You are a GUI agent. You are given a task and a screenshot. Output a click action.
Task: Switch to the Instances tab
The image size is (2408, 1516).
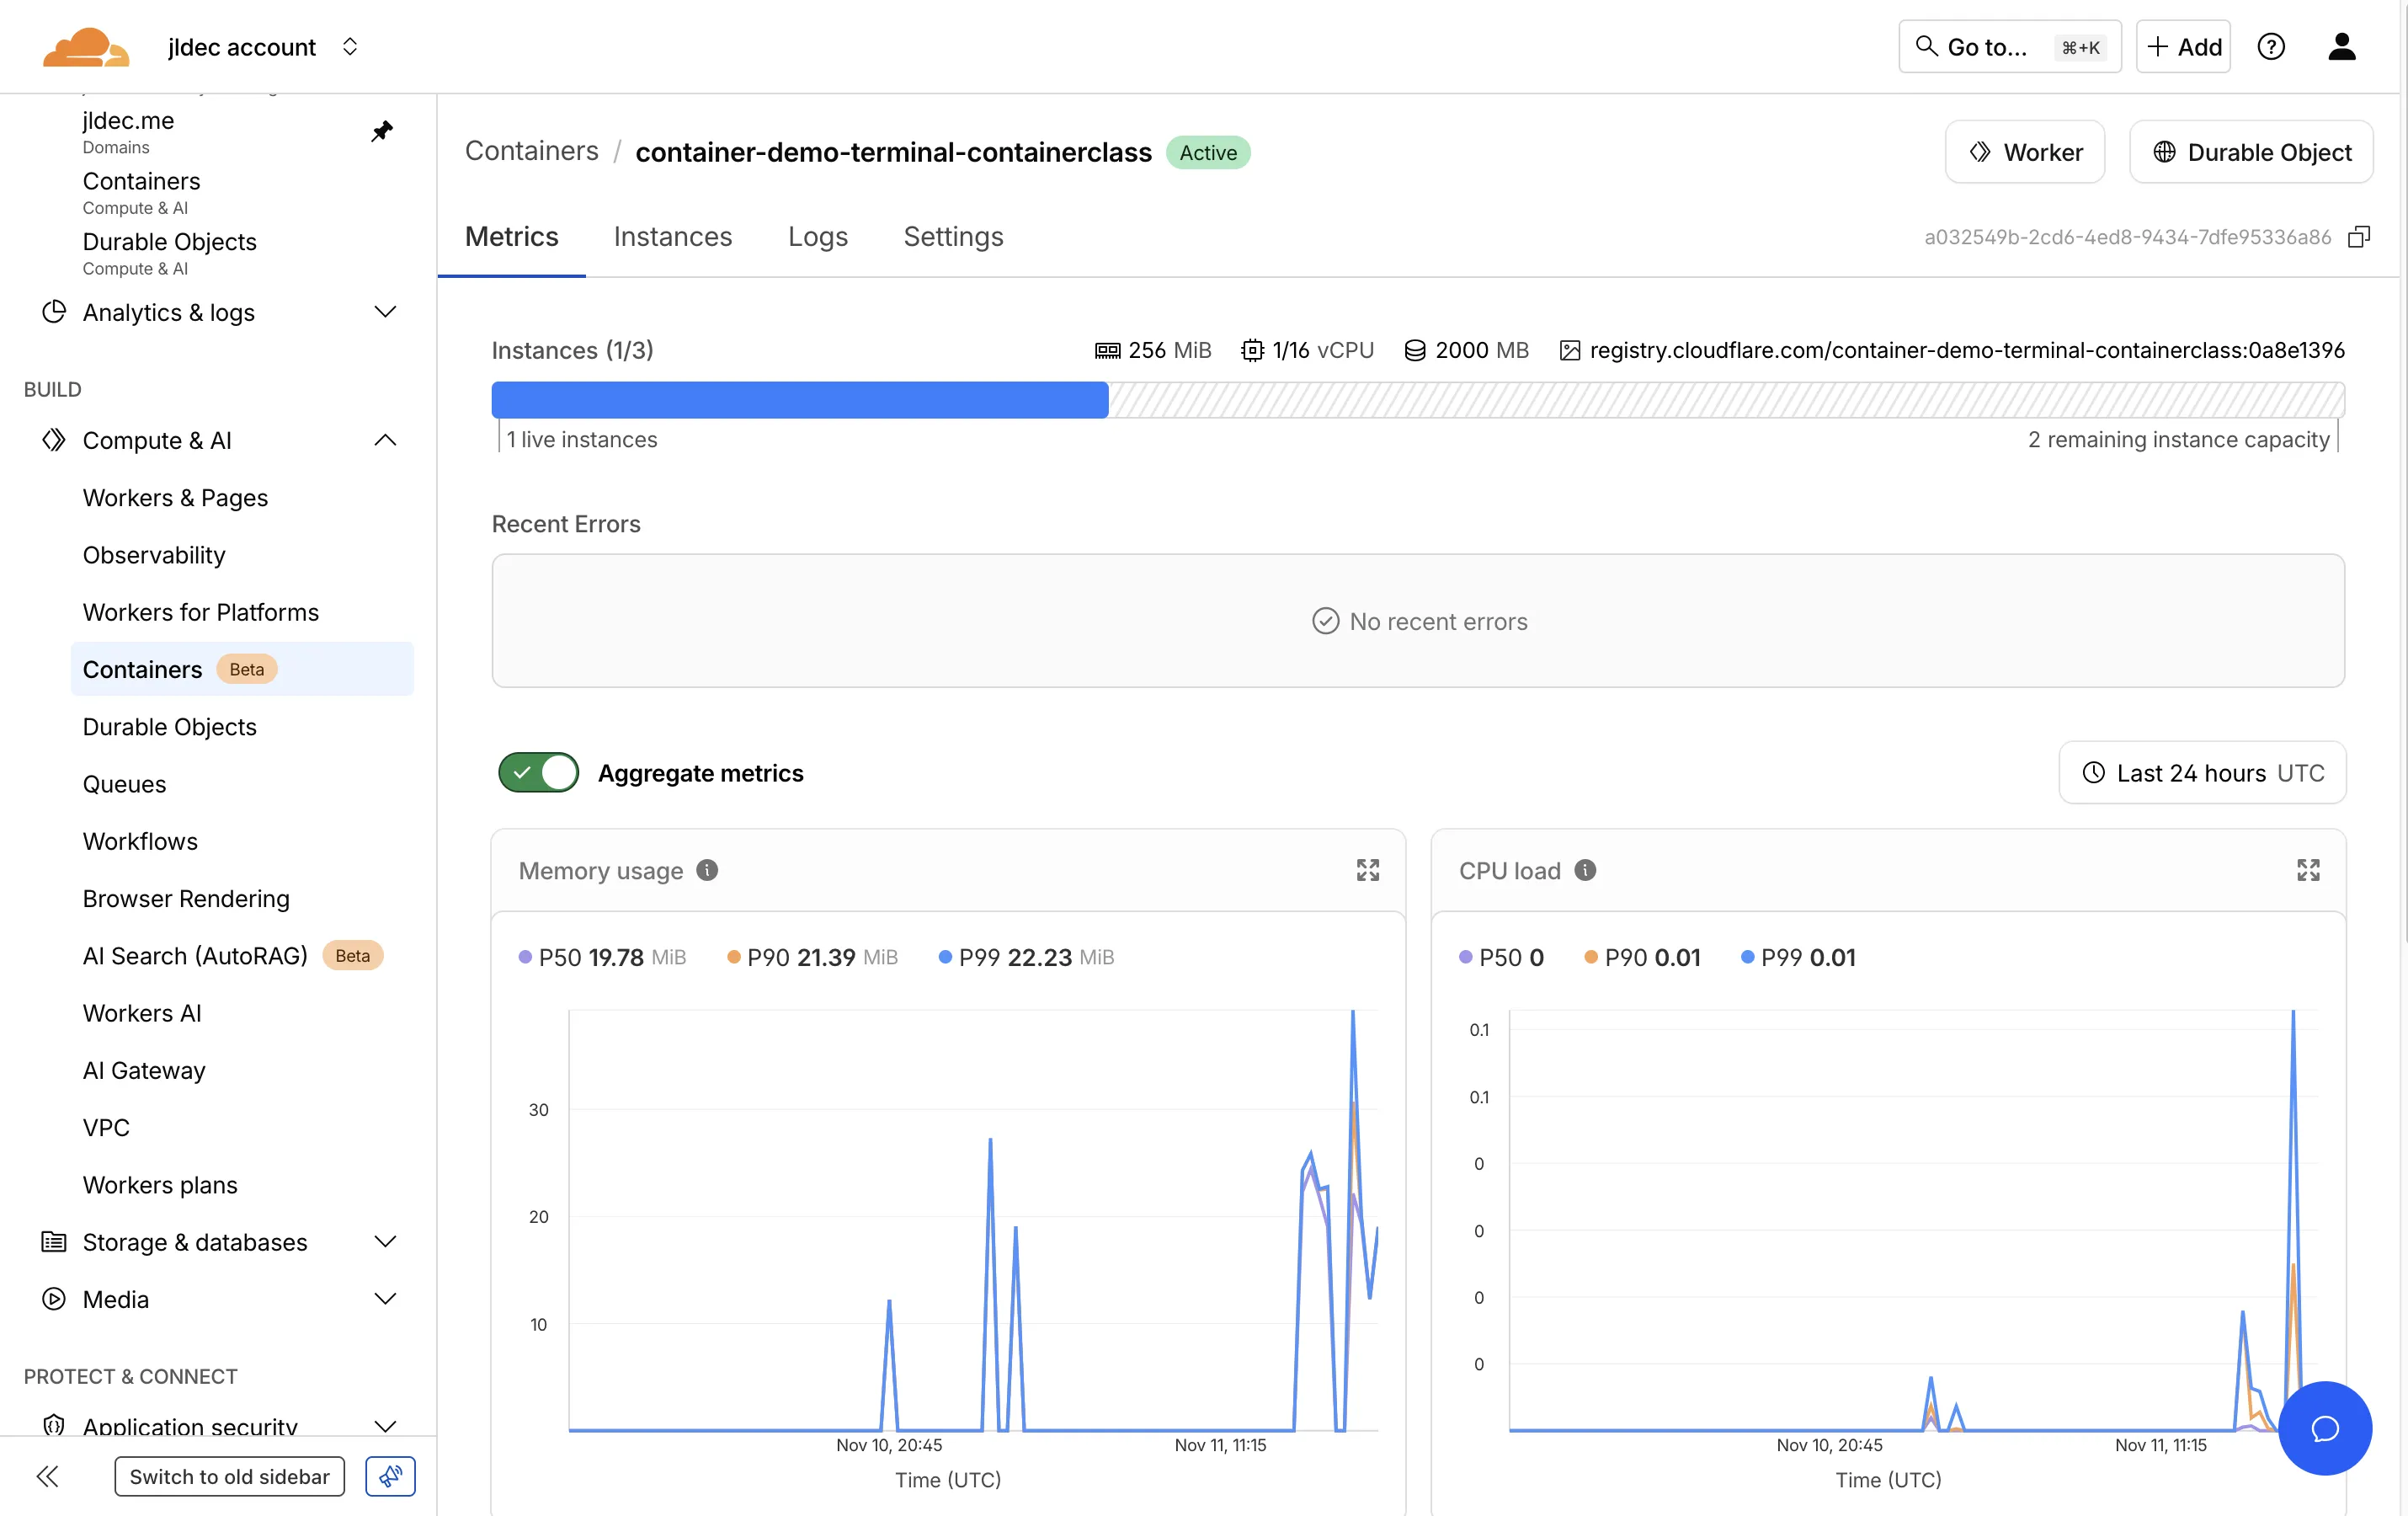click(x=672, y=237)
